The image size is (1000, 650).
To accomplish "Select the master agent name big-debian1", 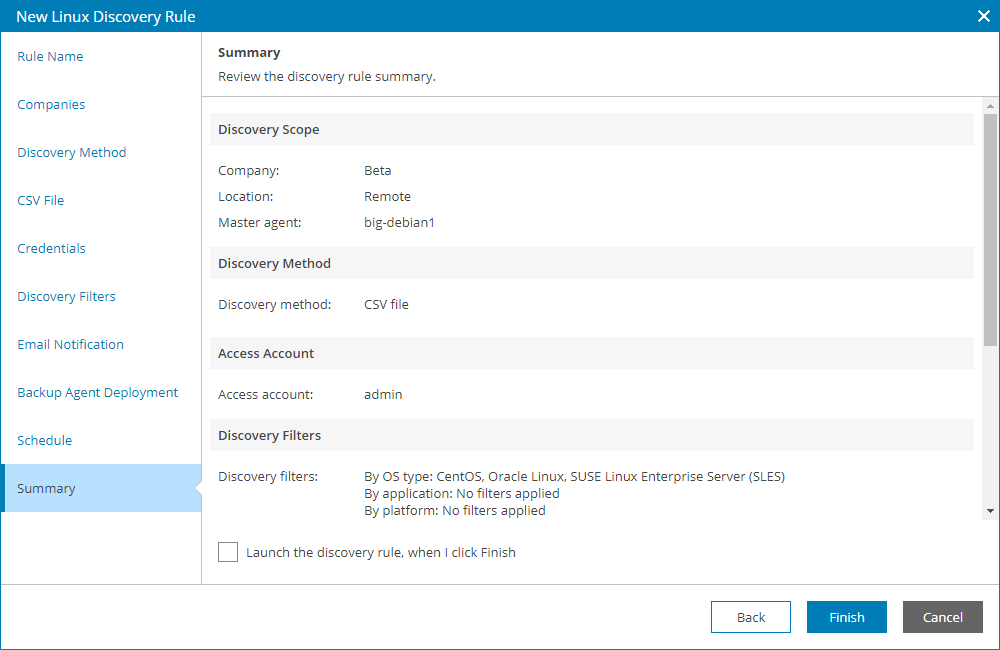I will (400, 222).
